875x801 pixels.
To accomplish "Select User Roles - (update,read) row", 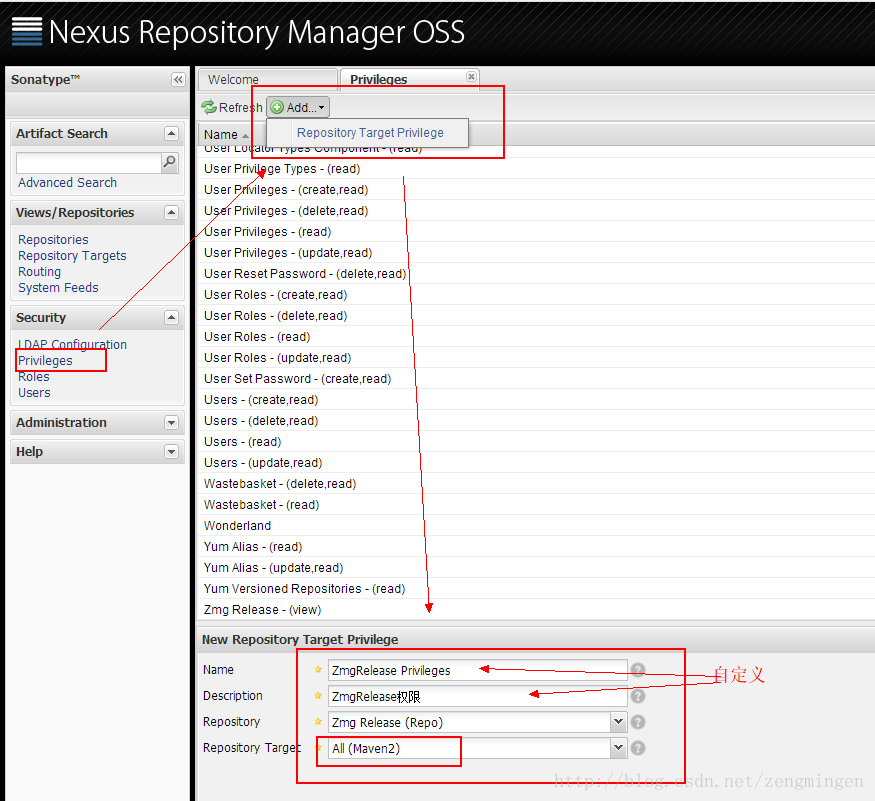I will [x=536, y=358].
